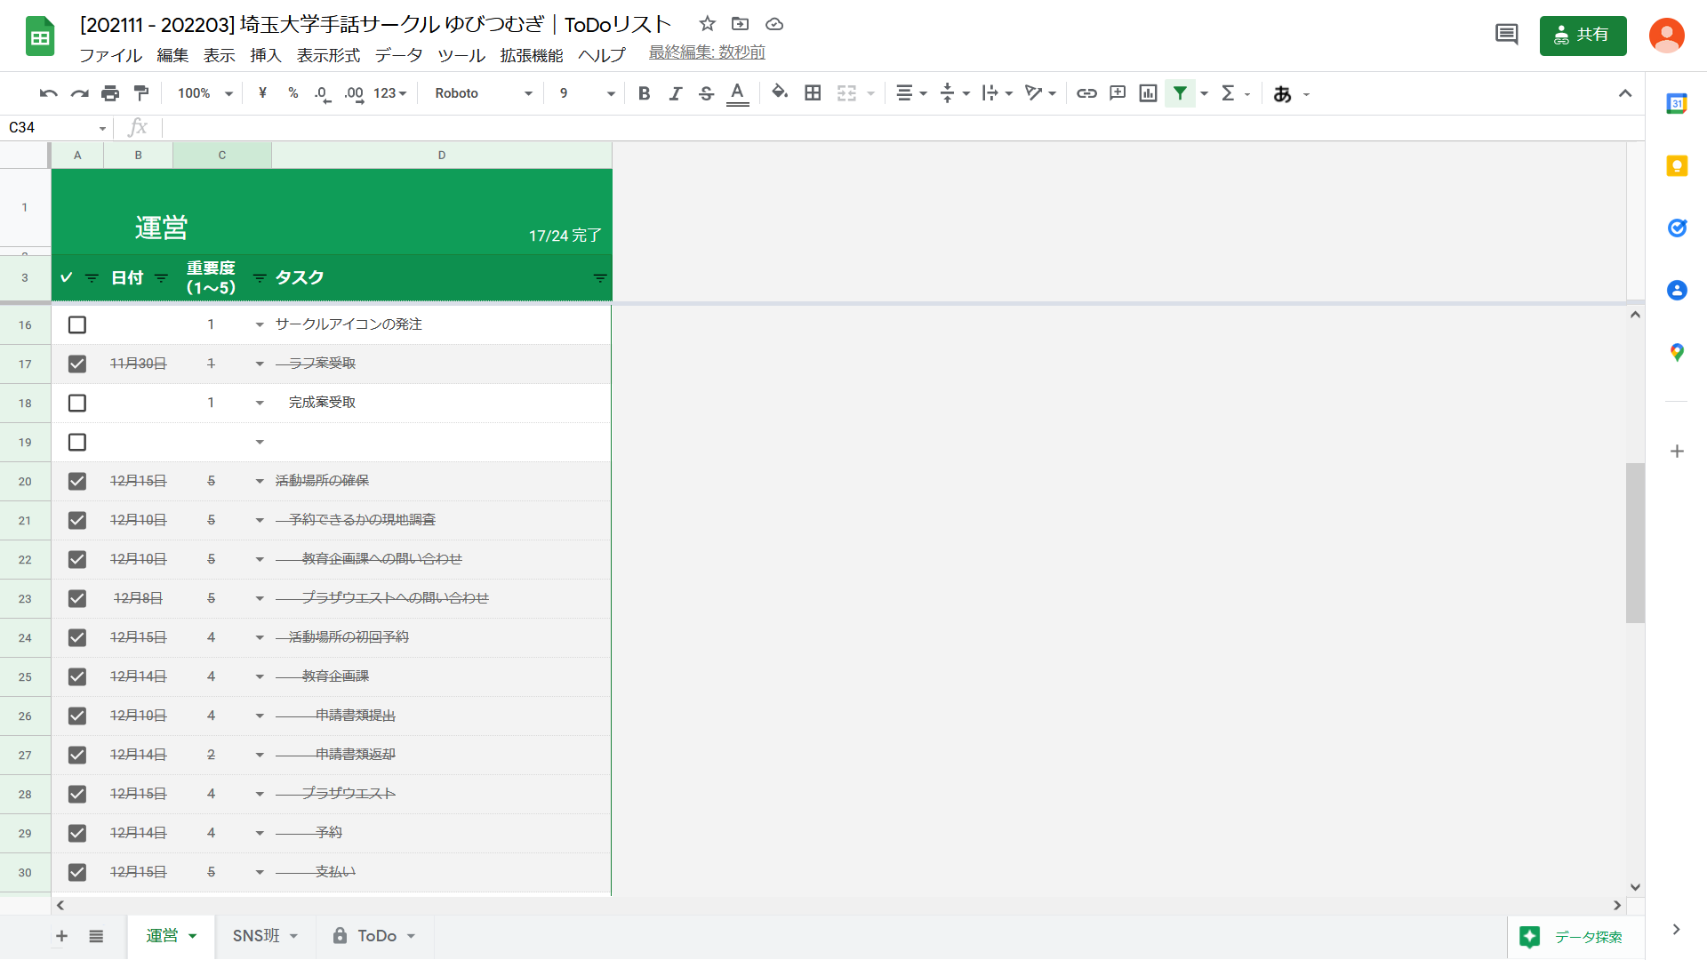This screenshot has width=1707, height=960.
Task: Open the 最終編集: 数秒前 history link
Action: 706,53
